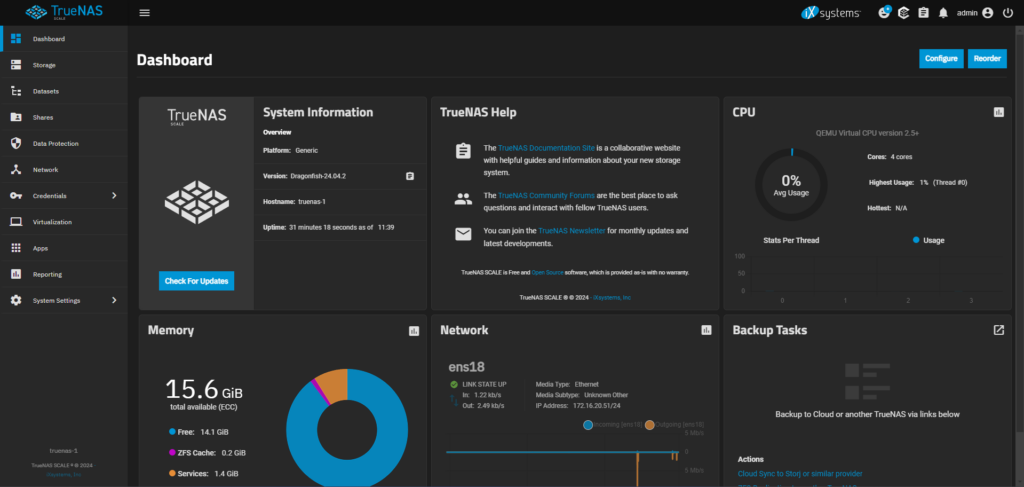Open TrueNAS Newsletter link

(571, 230)
